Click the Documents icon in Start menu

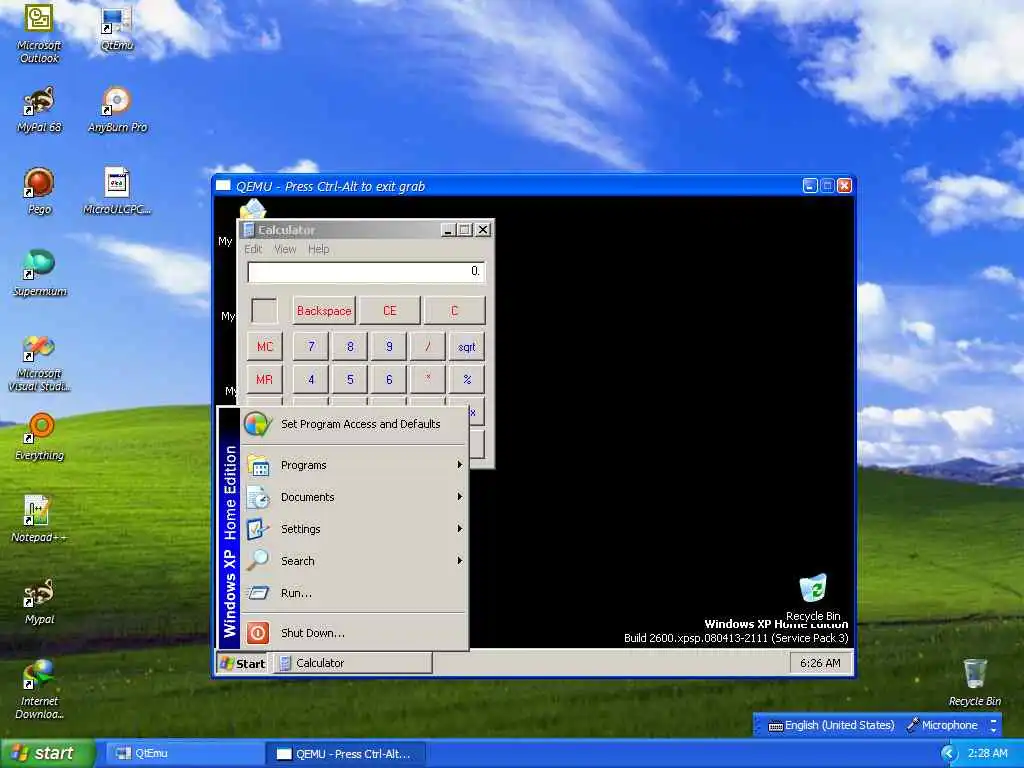click(258, 497)
